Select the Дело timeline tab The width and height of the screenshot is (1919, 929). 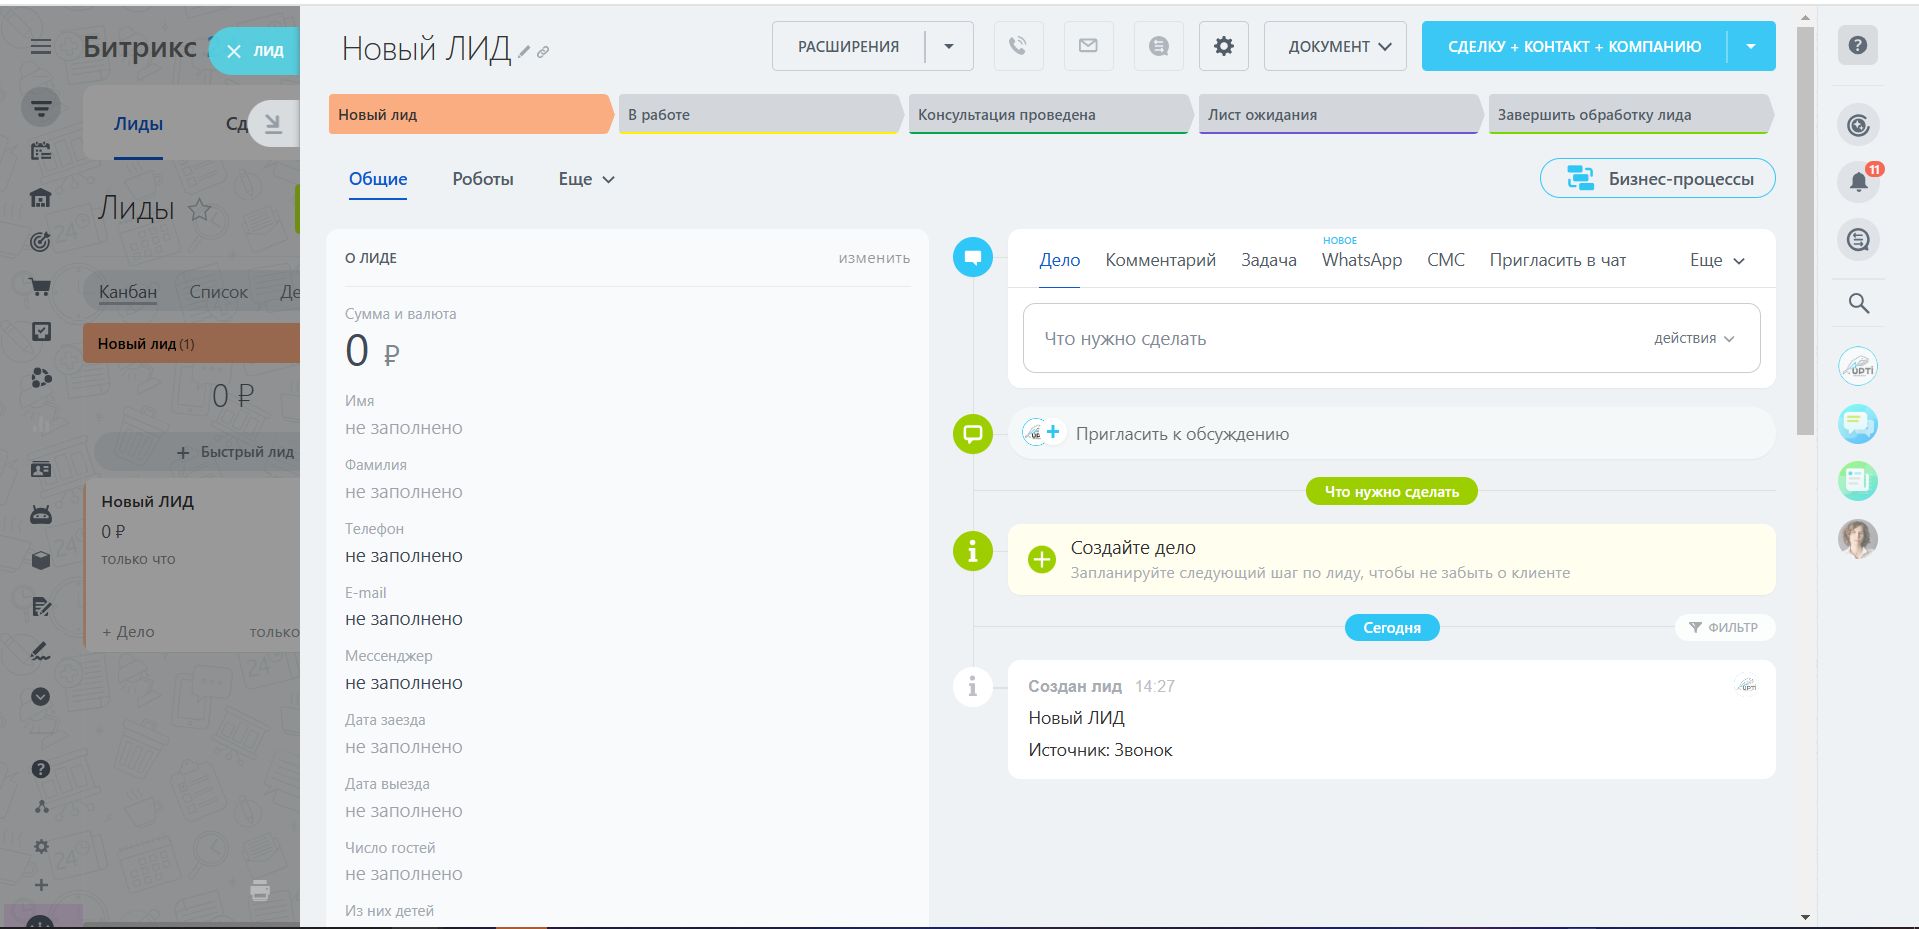(x=1060, y=260)
